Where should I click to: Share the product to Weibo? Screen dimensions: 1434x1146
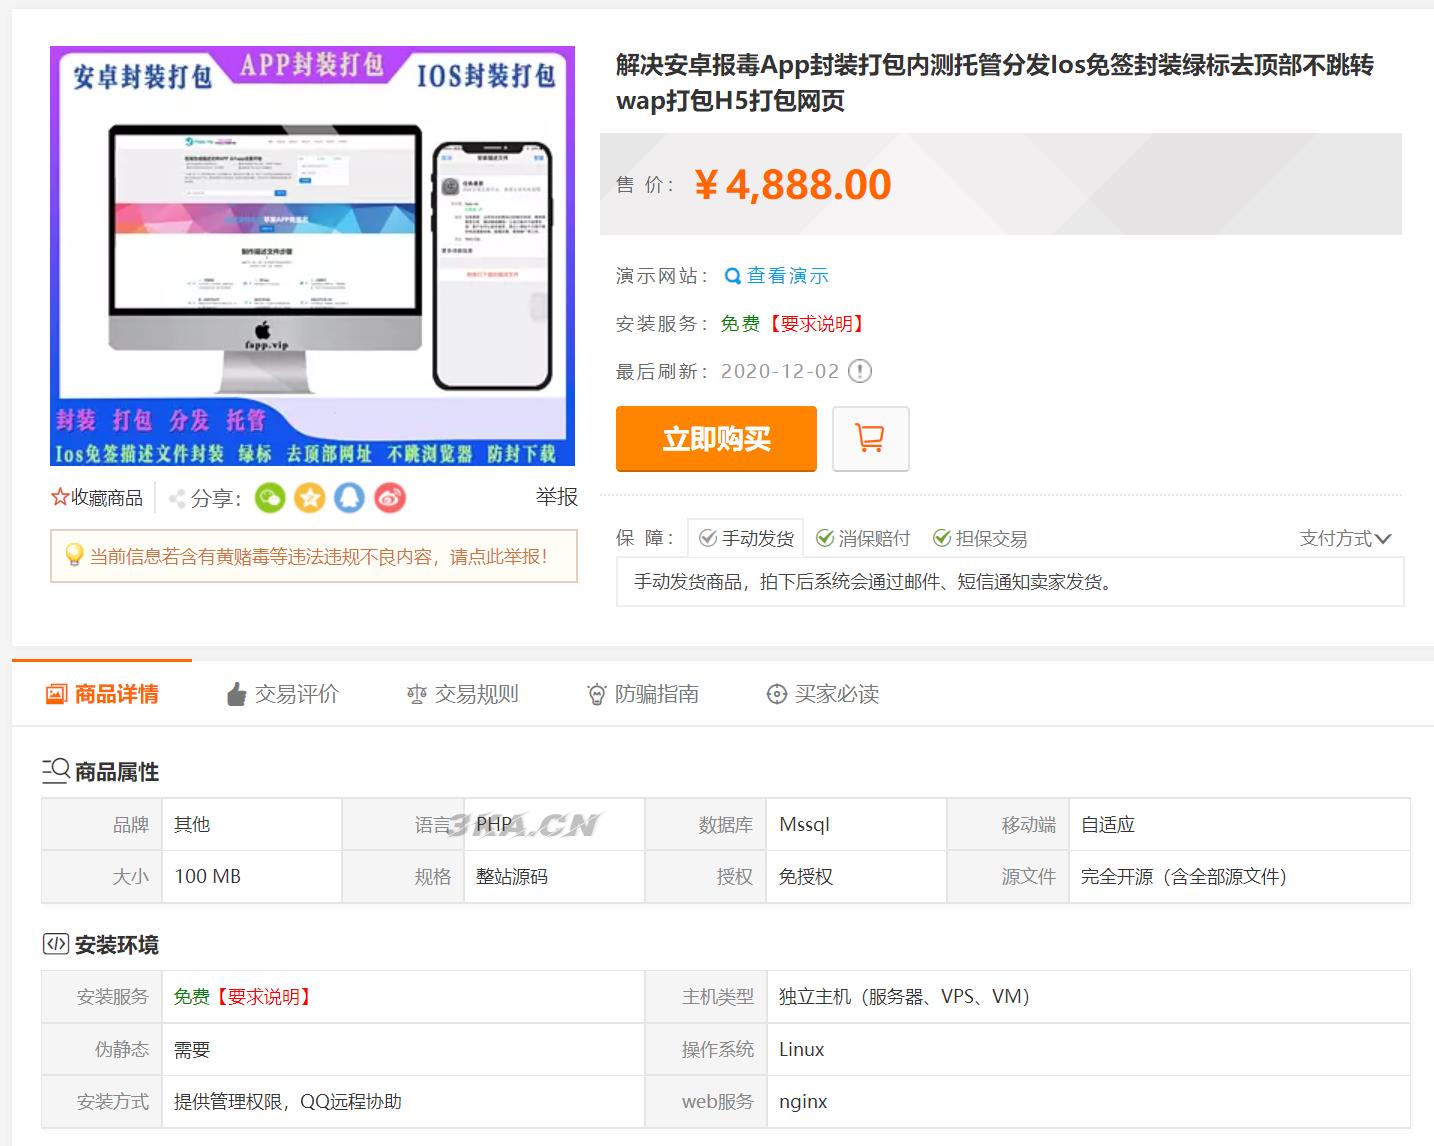click(x=390, y=497)
